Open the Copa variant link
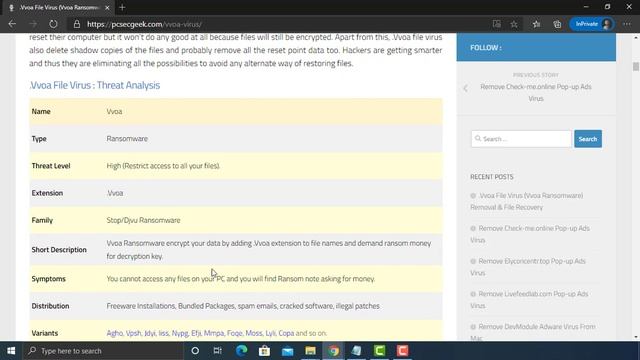Image resolution: width=640 pixels, height=360 pixels. [x=286, y=333]
